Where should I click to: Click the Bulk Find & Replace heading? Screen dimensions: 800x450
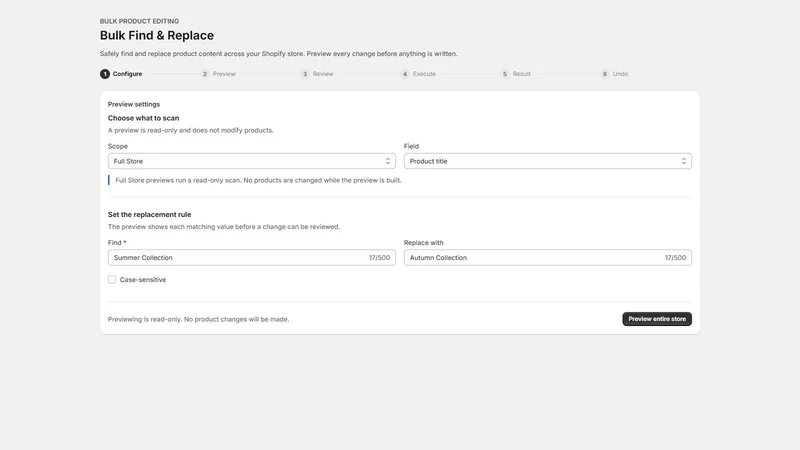(157, 35)
